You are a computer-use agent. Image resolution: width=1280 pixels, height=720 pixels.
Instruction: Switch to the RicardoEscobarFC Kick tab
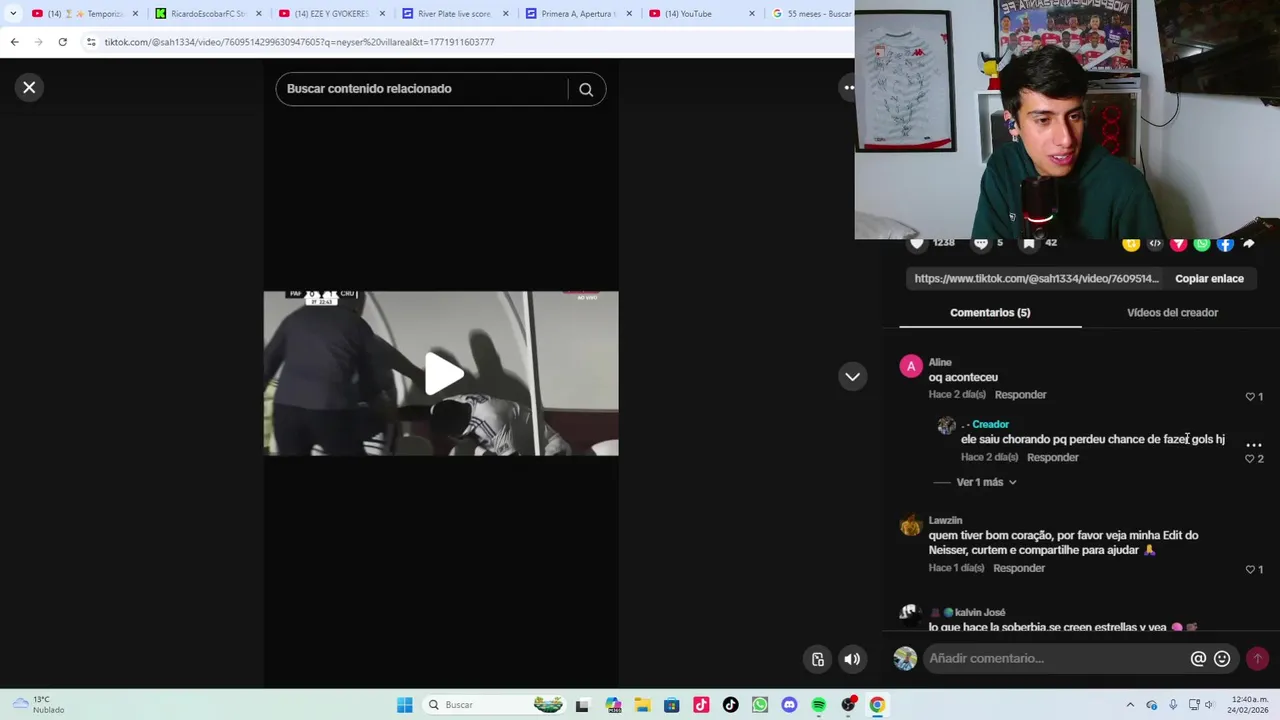(x=208, y=14)
